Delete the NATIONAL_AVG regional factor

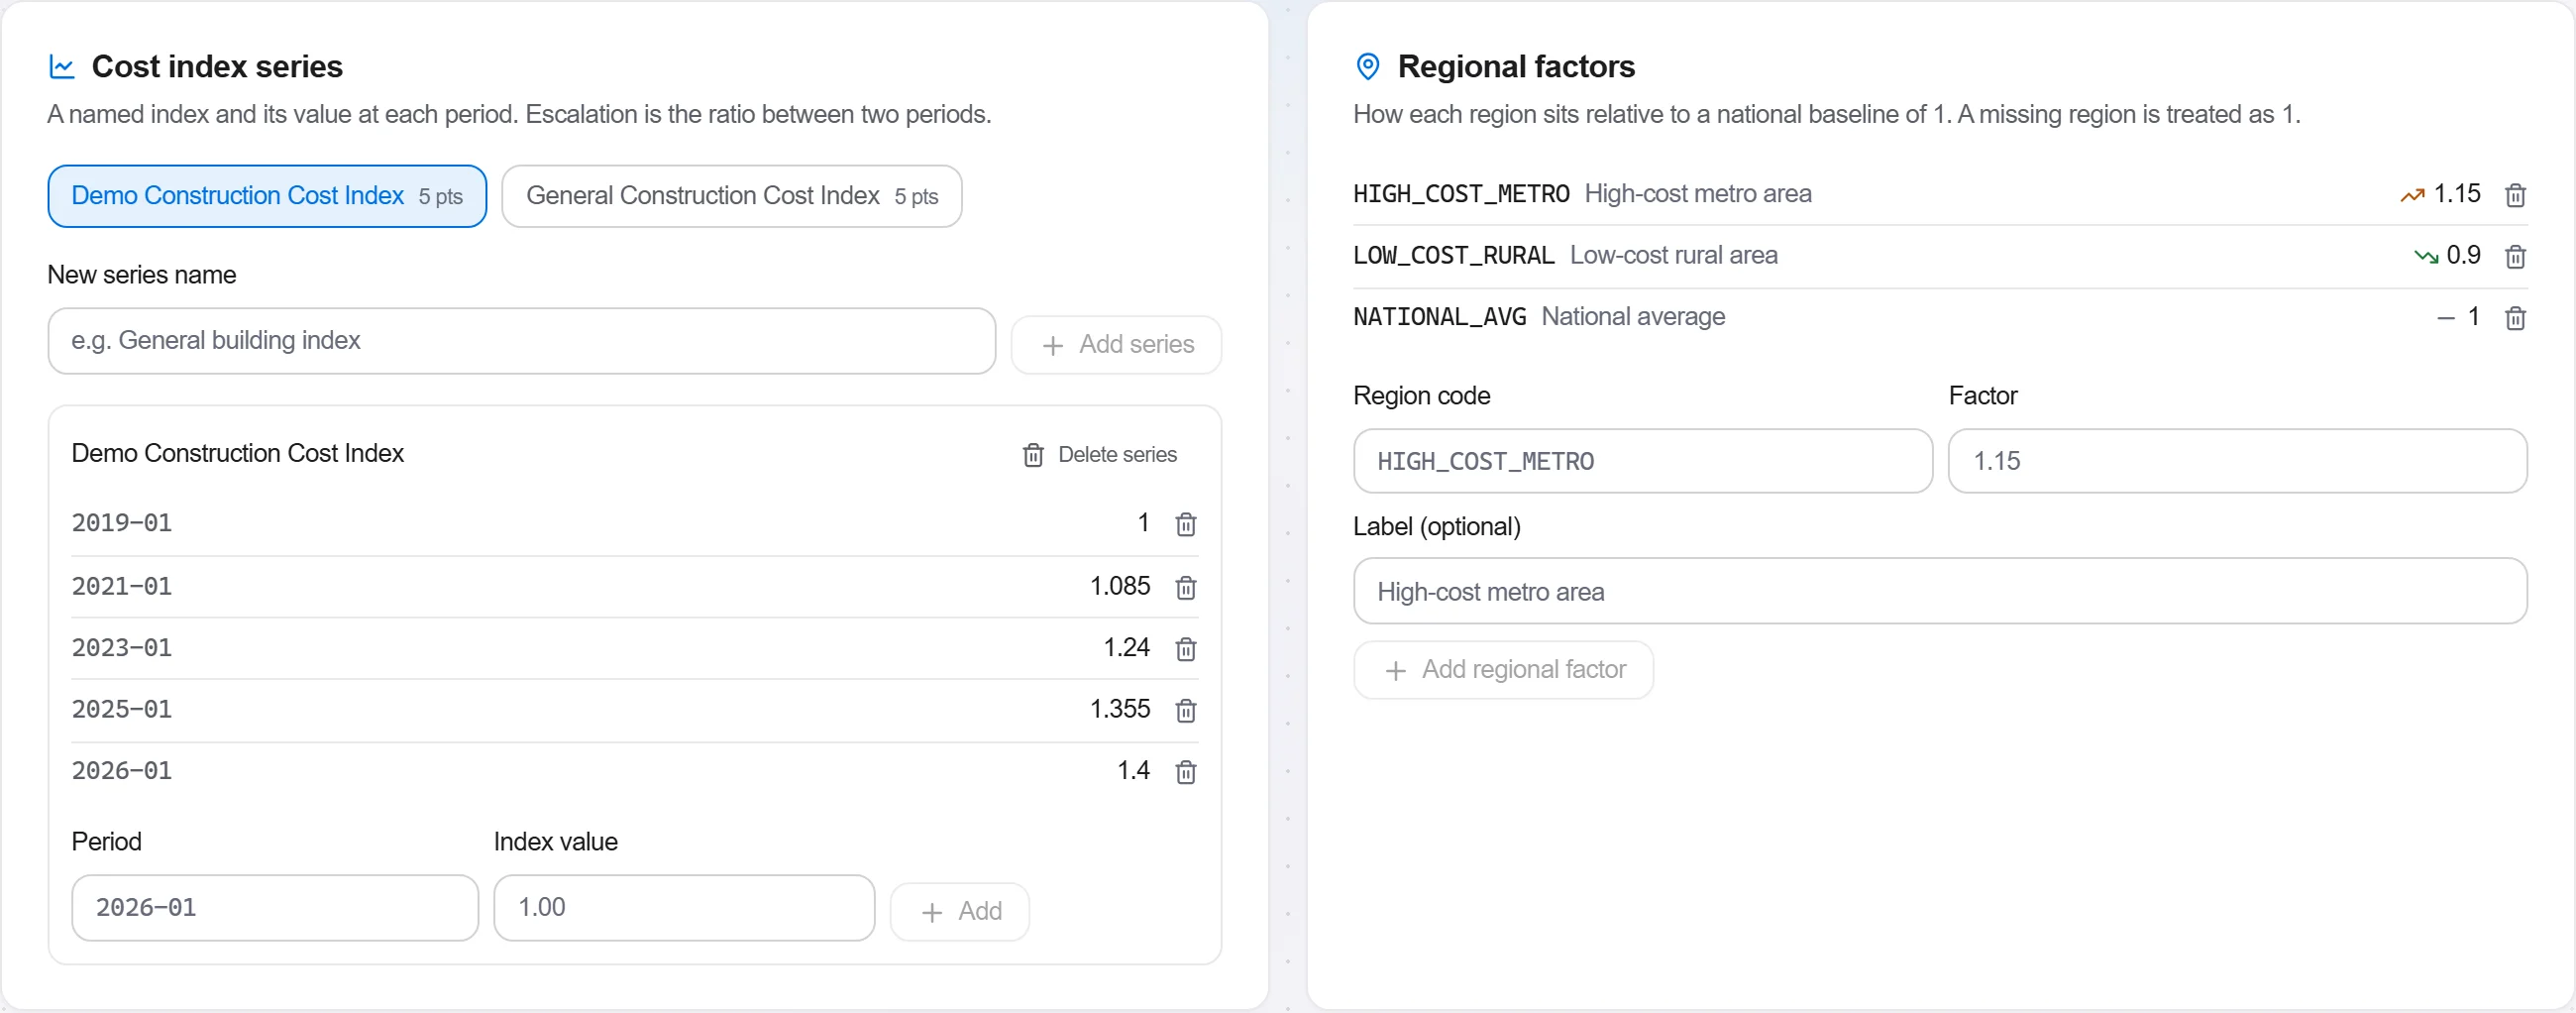[2515, 318]
